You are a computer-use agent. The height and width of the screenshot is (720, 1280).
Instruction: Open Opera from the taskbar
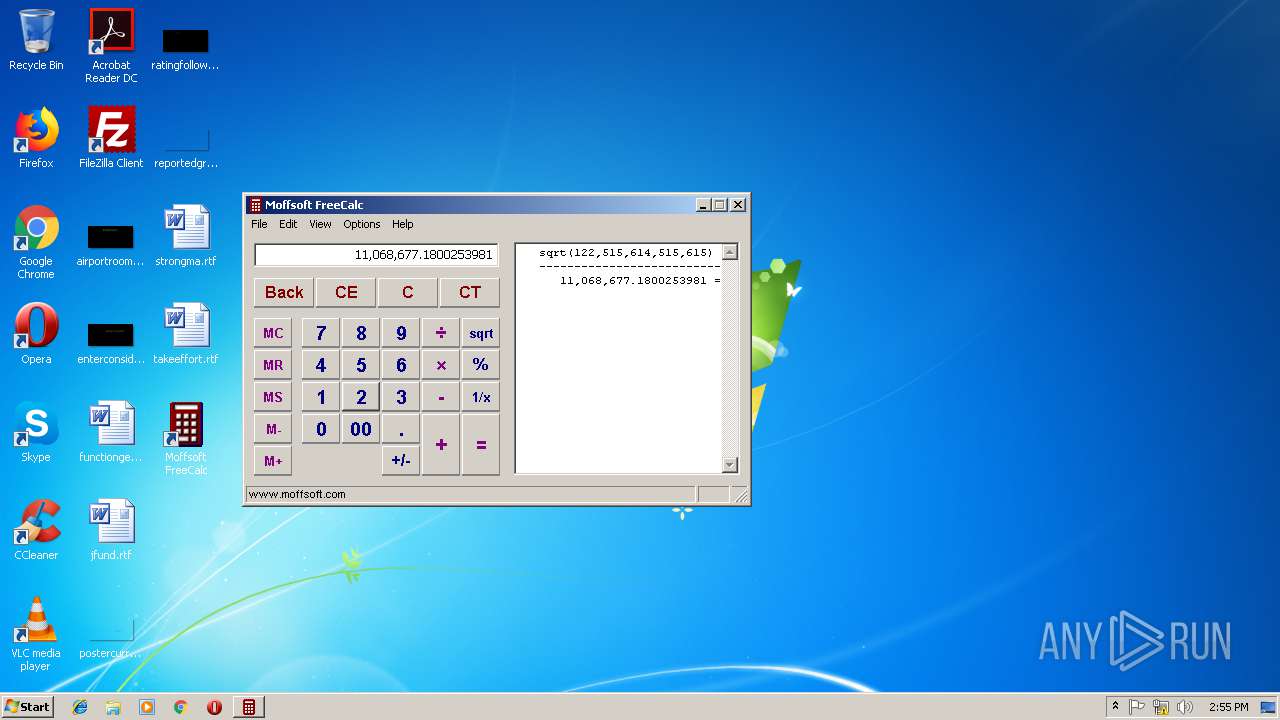pyautogui.click(x=214, y=707)
